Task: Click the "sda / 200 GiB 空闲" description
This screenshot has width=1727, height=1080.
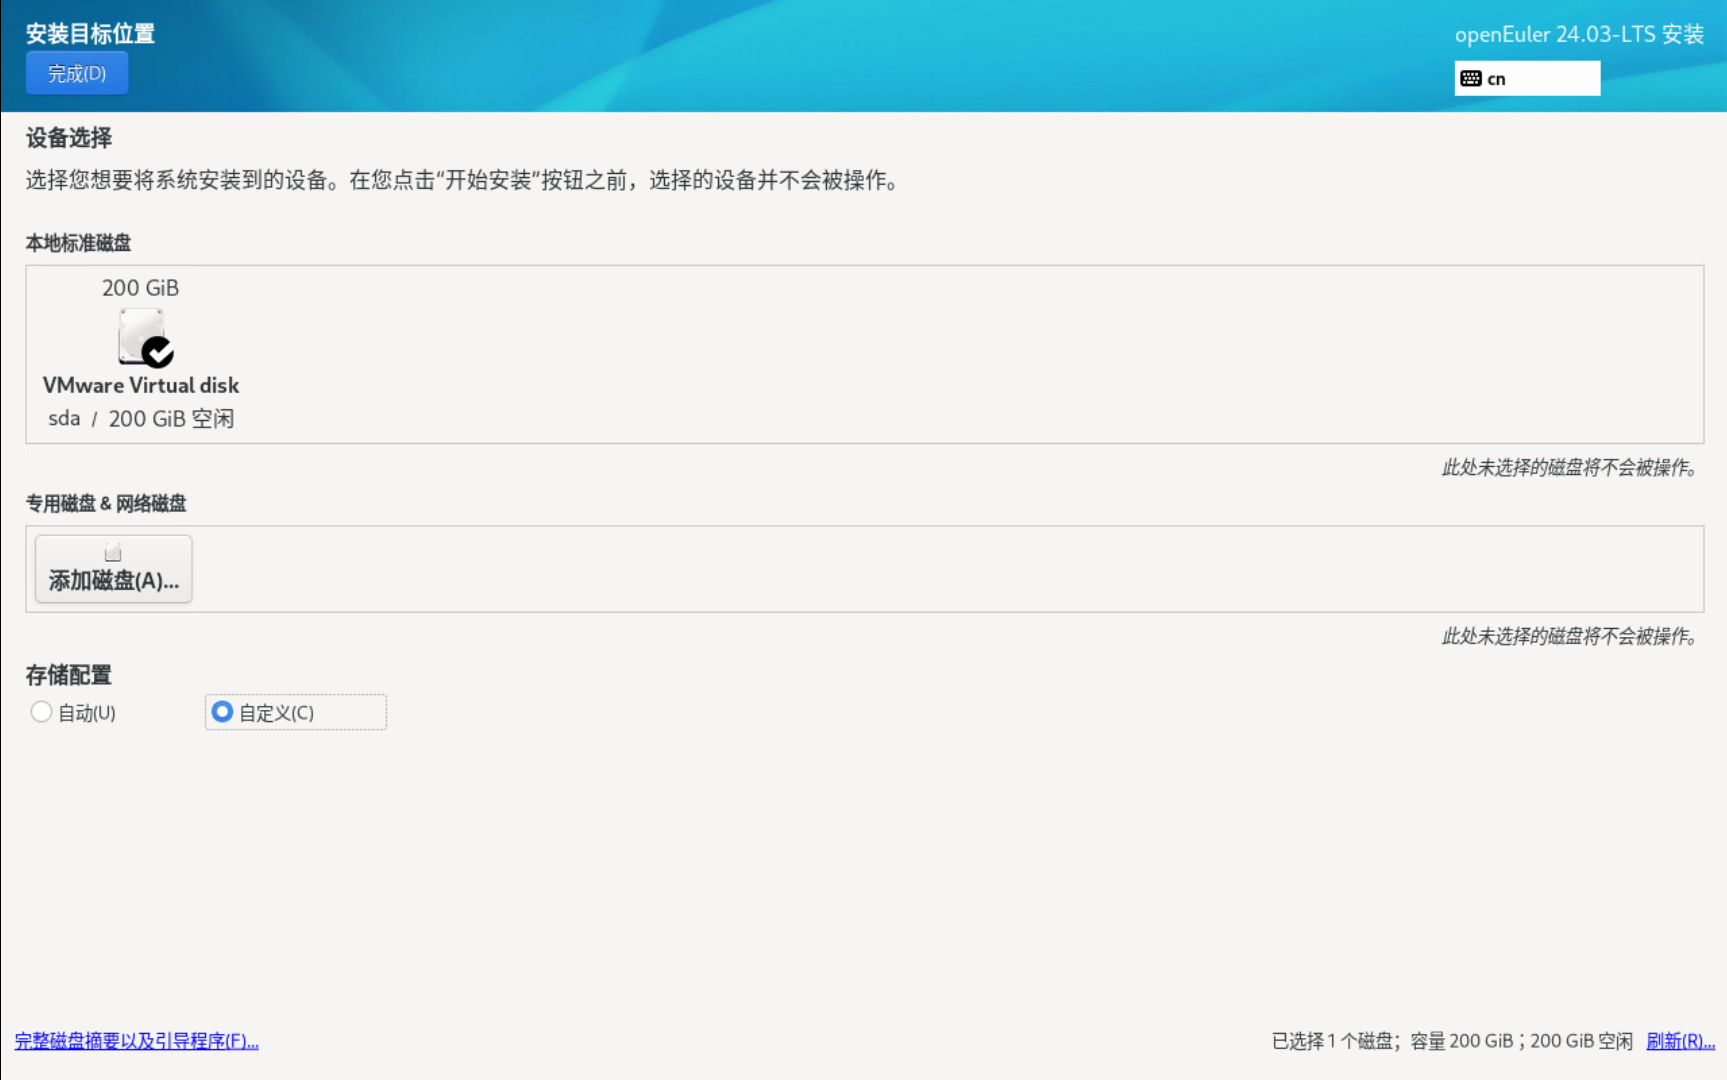Action: pos(141,419)
